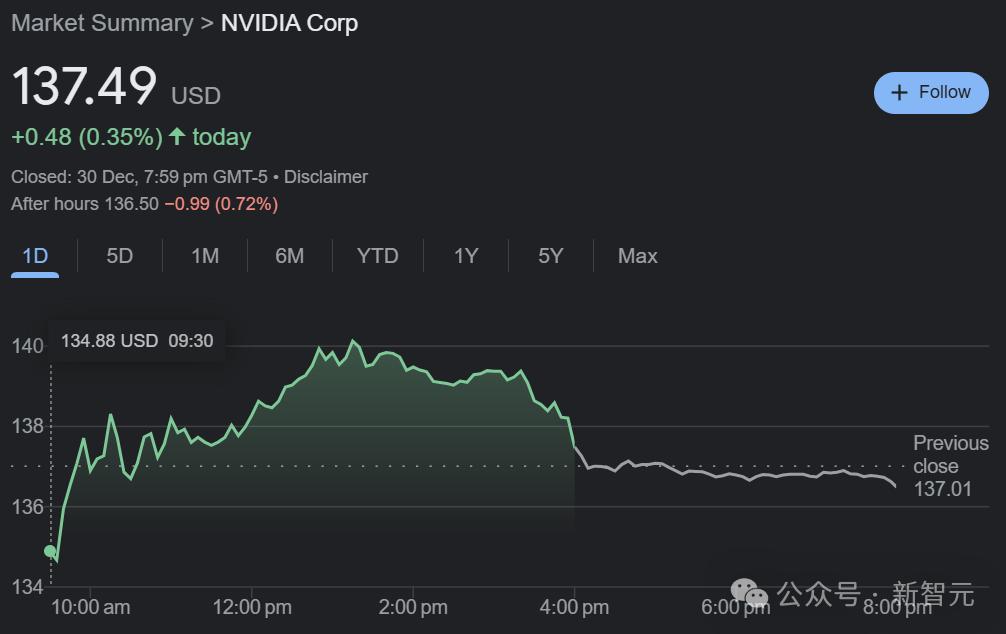
Task: Switch to the 5D tab
Action: [119, 256]
